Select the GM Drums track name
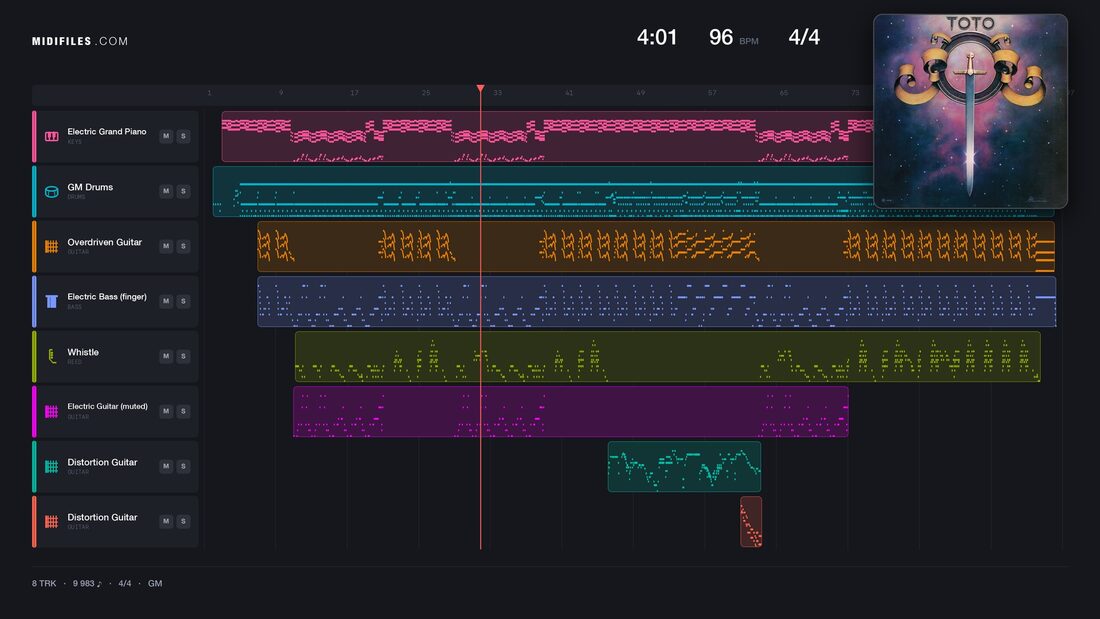This screenshot has width=1100, height=619. pos(90,187)
